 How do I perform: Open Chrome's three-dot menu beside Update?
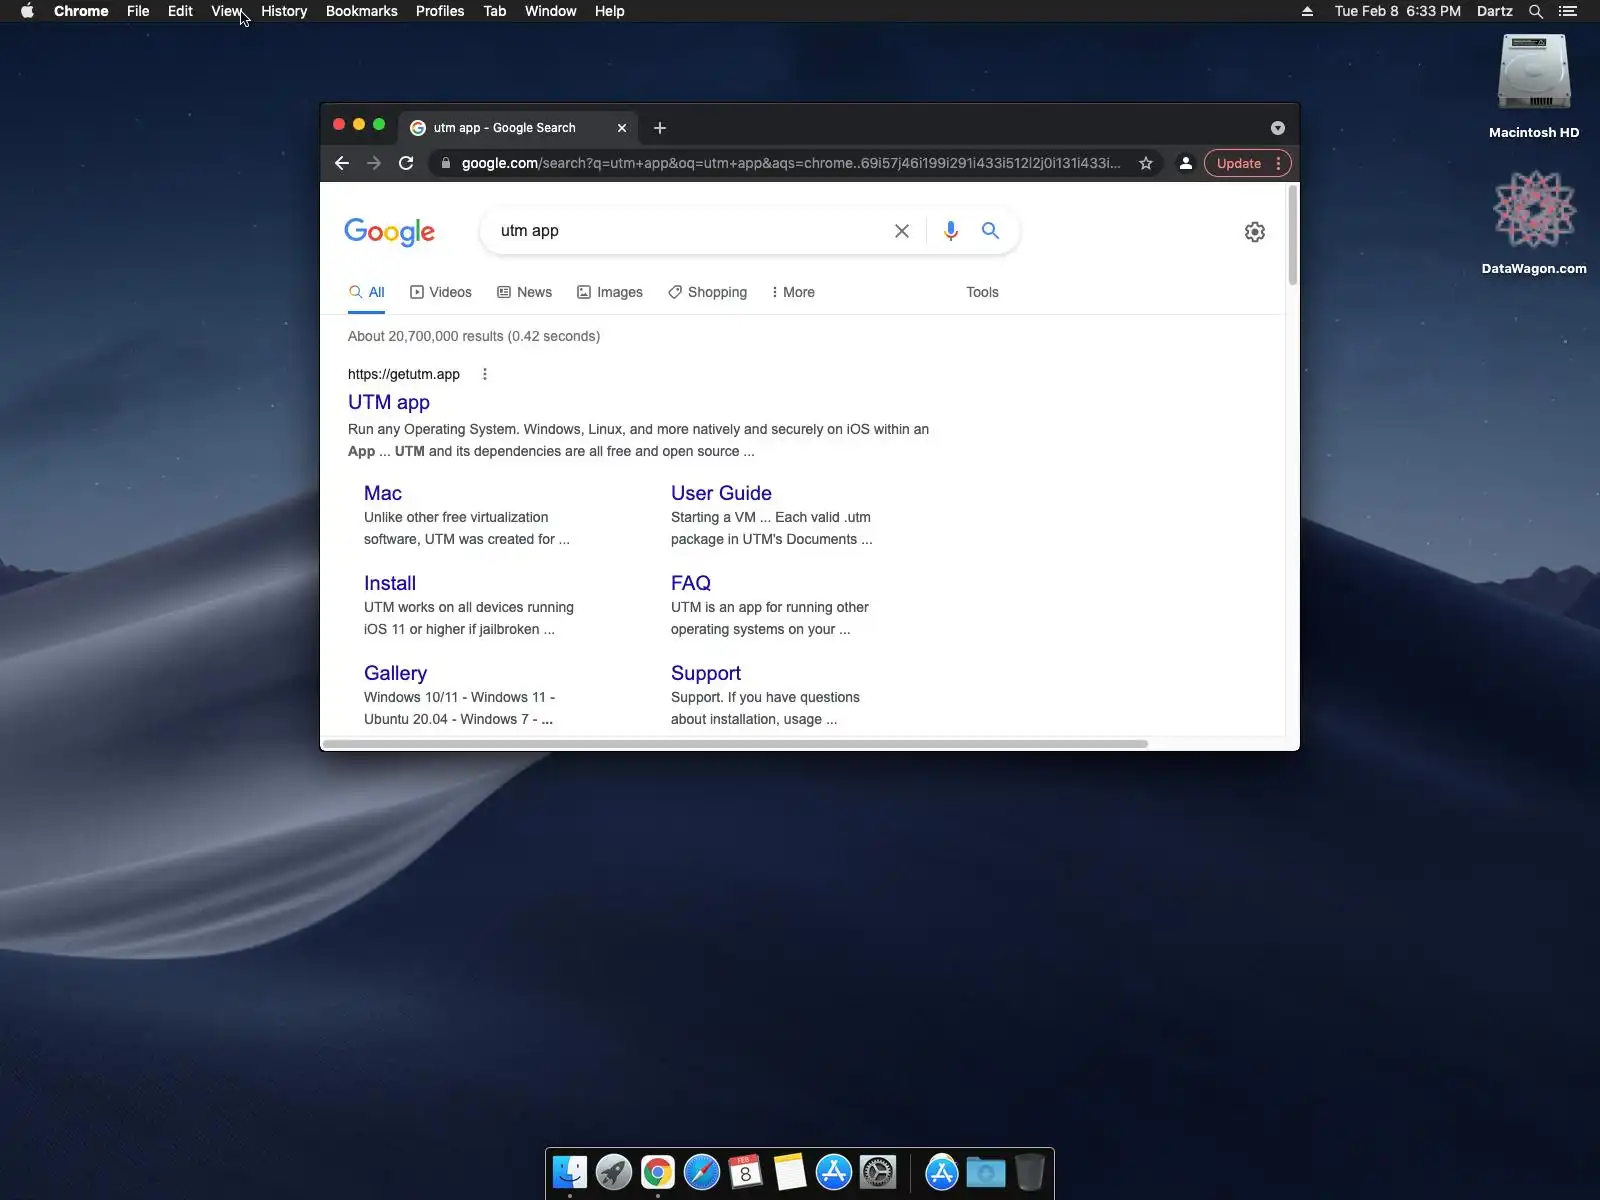coord(1278,163)
